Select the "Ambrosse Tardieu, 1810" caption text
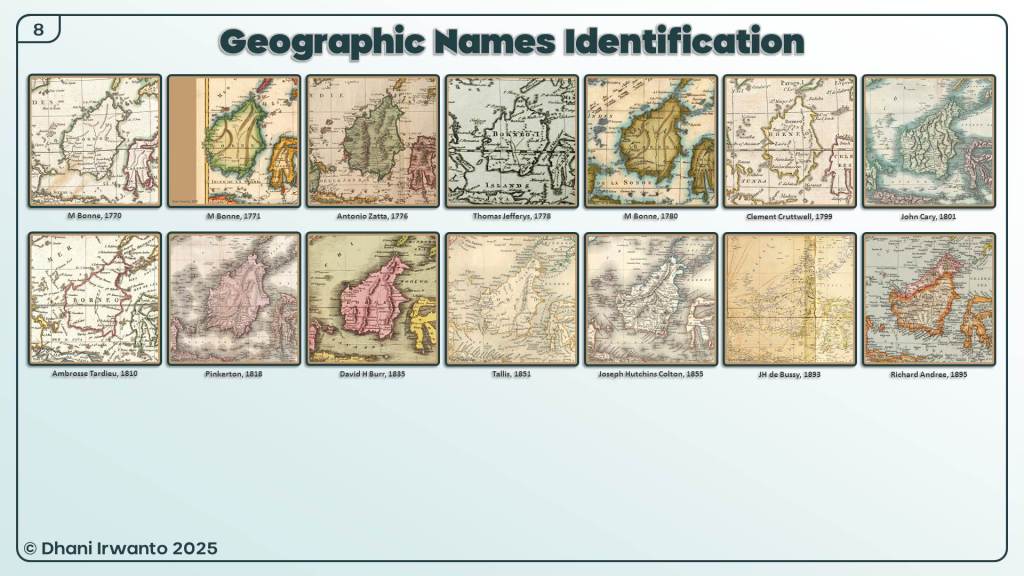The width and height of the screenshot is (1024, 576). [x=94, y=374]
